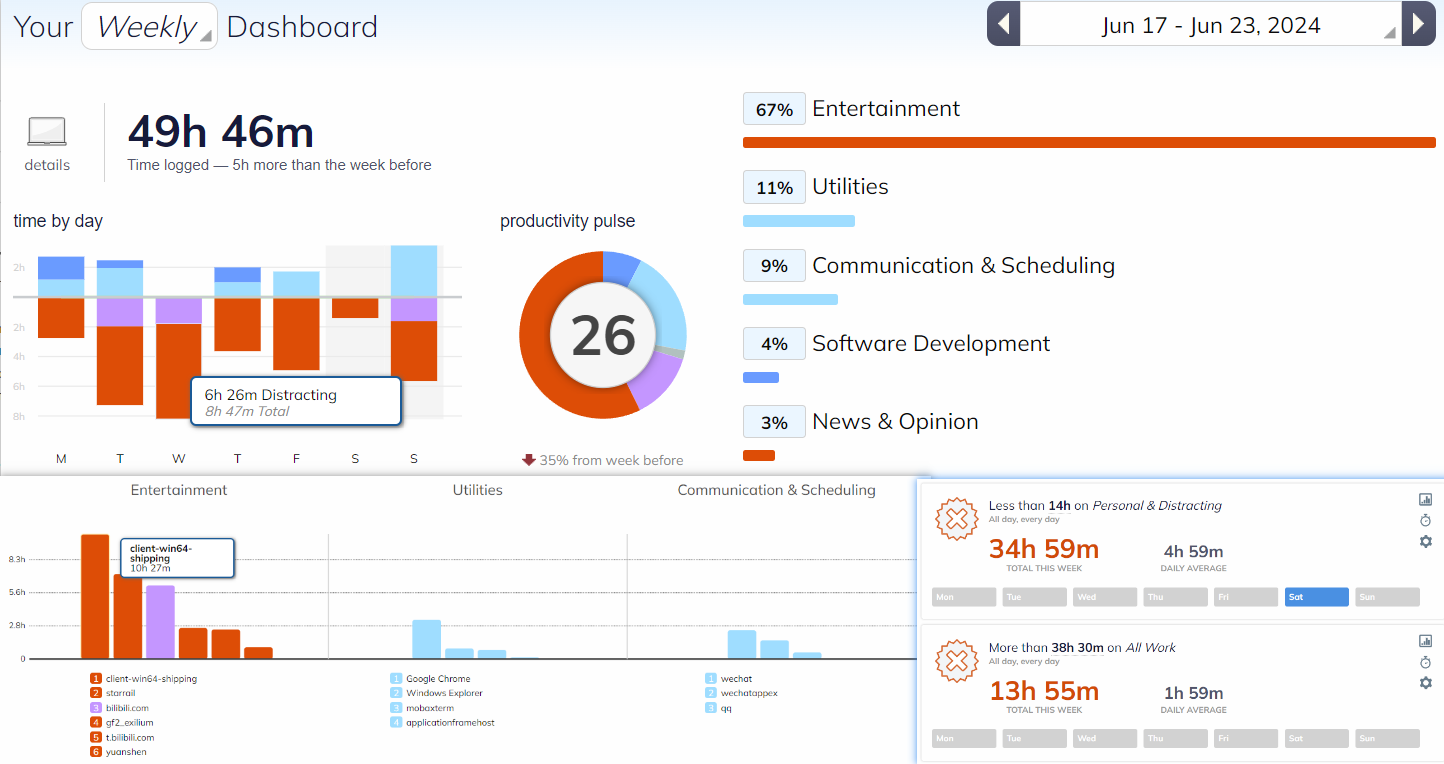The width and height of the screenshot is (1444, 764).
Task: Click stopwatch icon for All Work goal
Action: [1425, 662]
